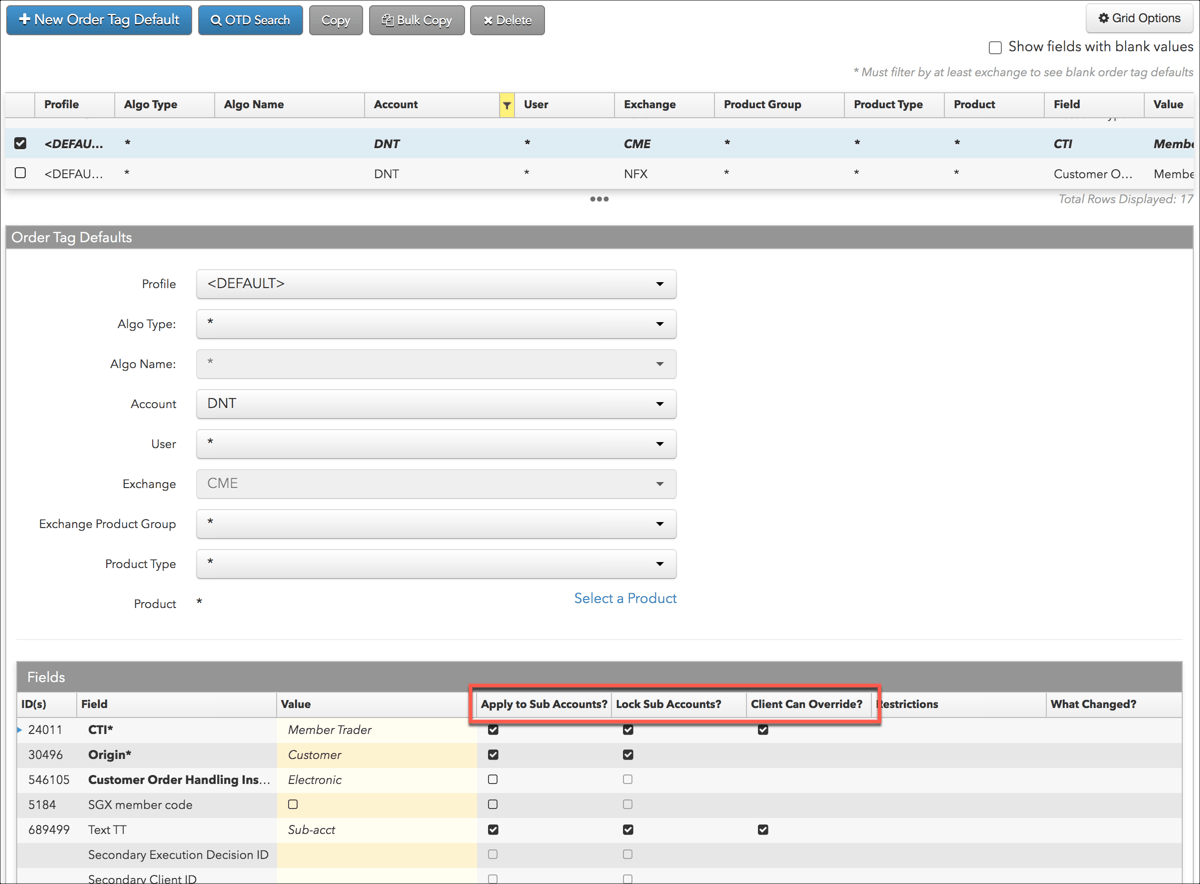The width and height of the screenshot is (1200, 884).
Task: Click the ID 689499 cell
Action: pos(48,830)
